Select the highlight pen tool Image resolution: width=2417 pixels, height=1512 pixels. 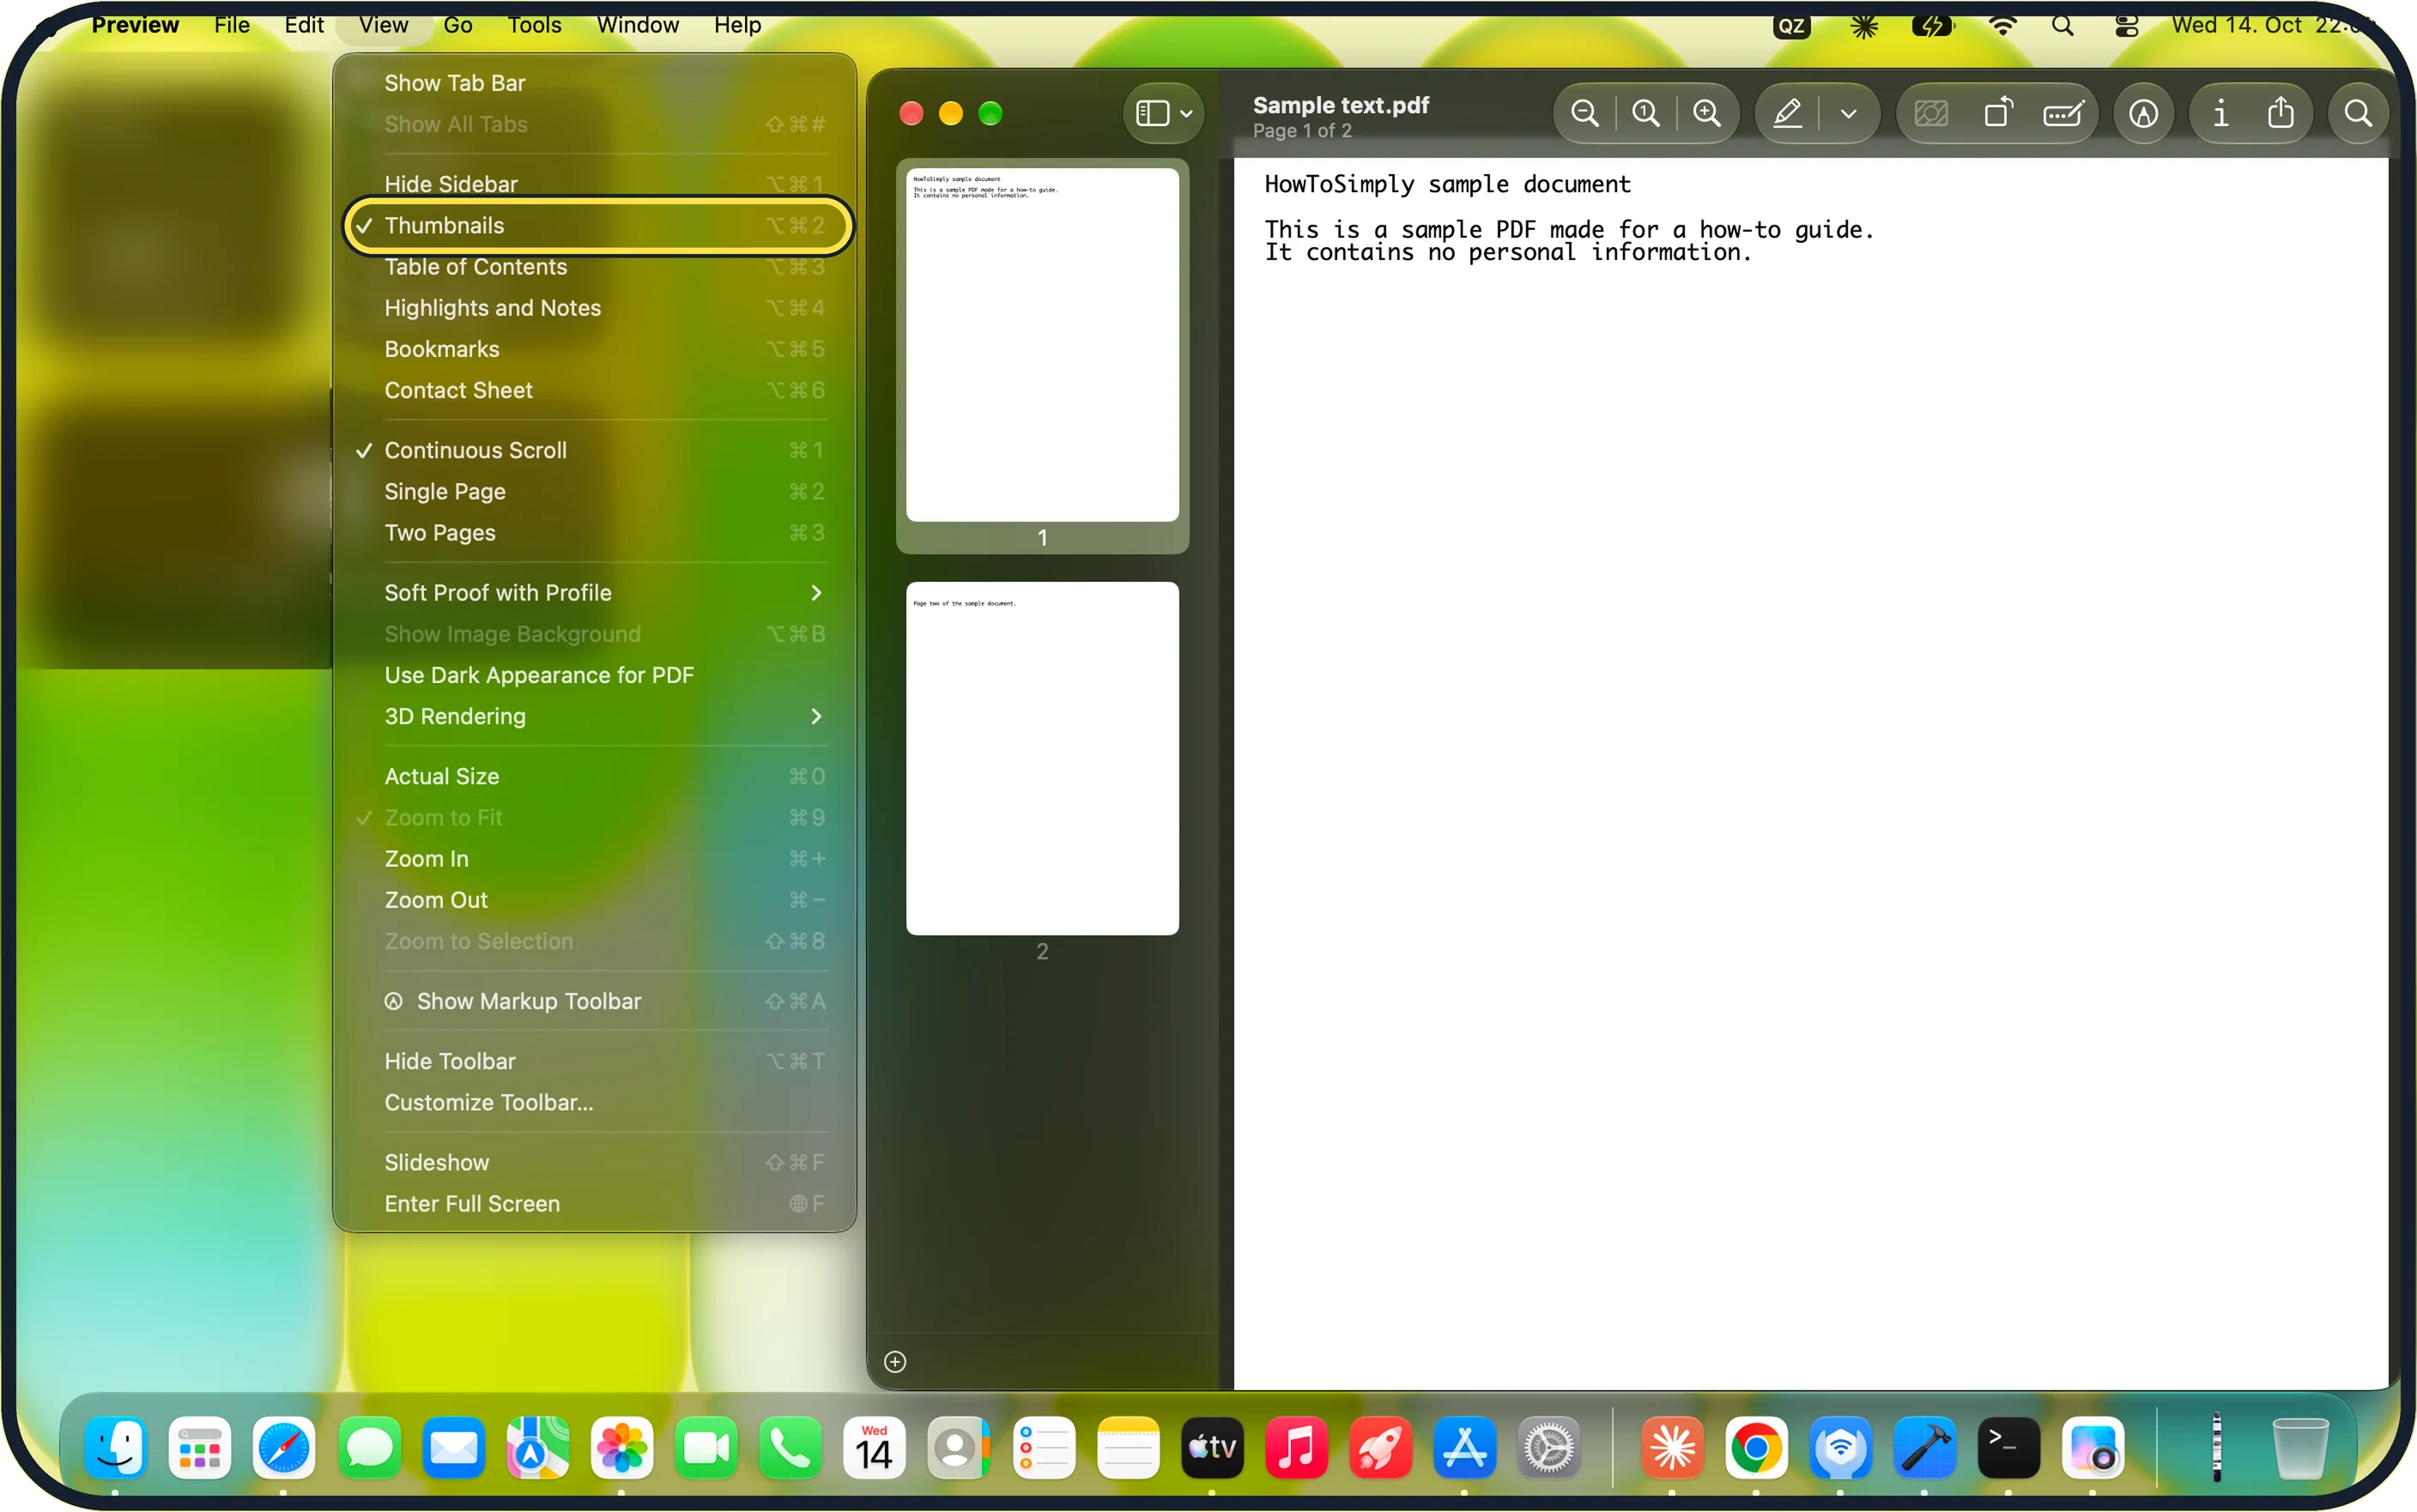[1788, 113]
